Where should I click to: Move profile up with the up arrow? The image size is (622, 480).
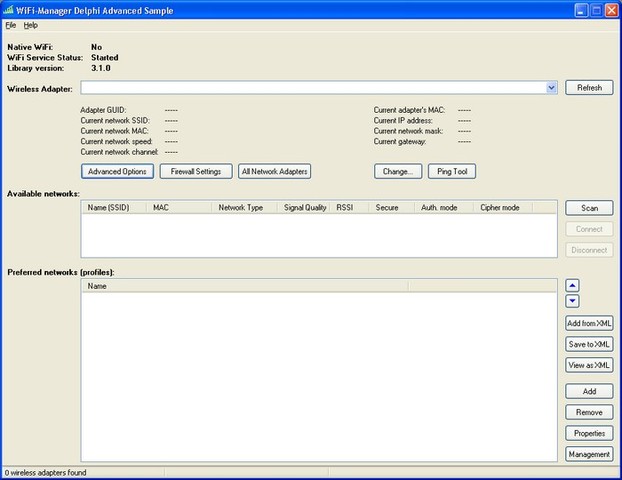[572, 285]
